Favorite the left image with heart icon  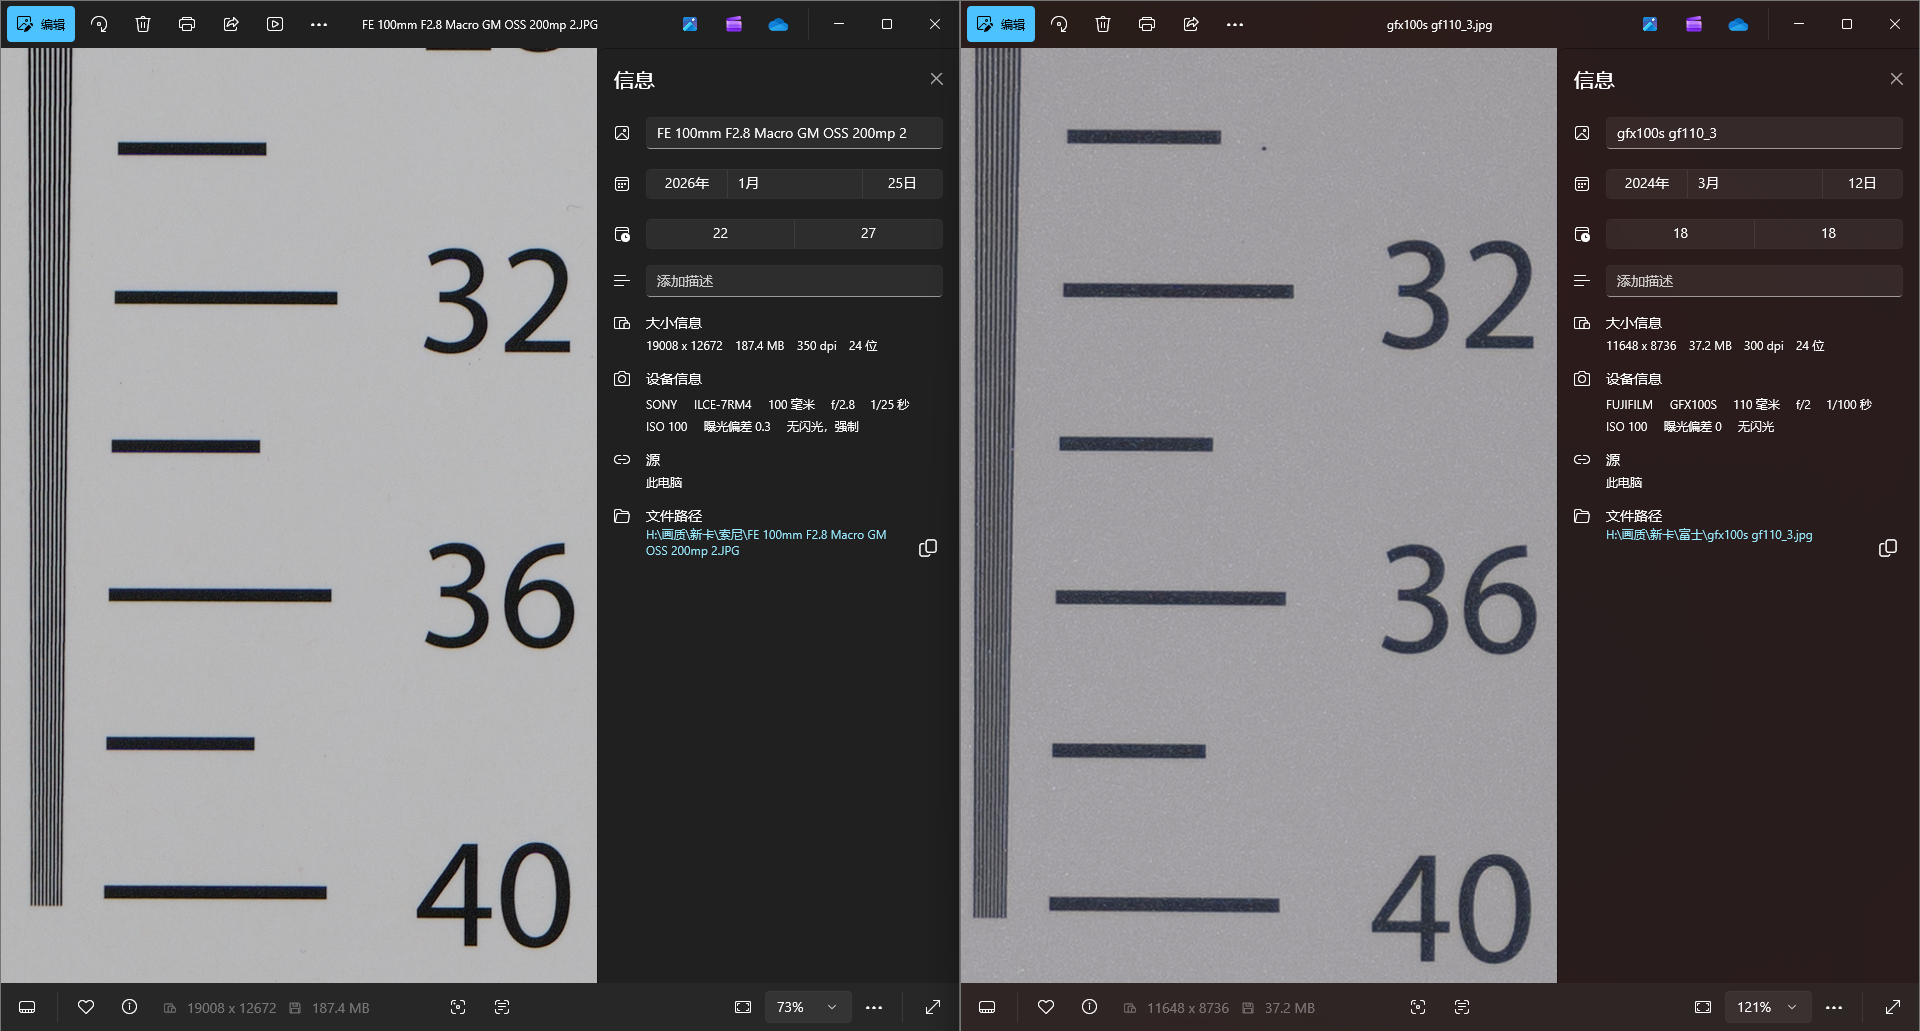click(86, 1007)
